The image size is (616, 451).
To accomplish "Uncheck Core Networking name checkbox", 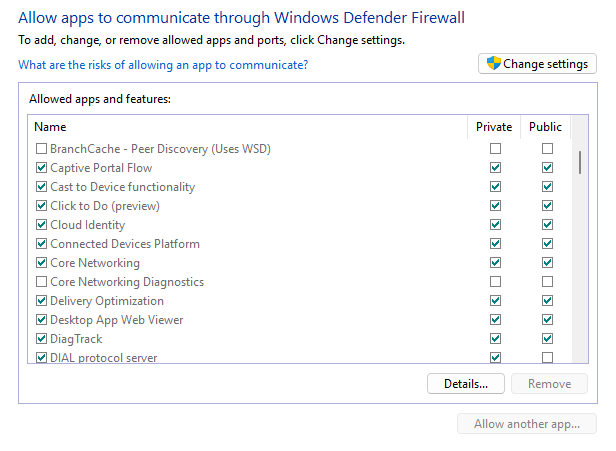I will tap(41, 262).
